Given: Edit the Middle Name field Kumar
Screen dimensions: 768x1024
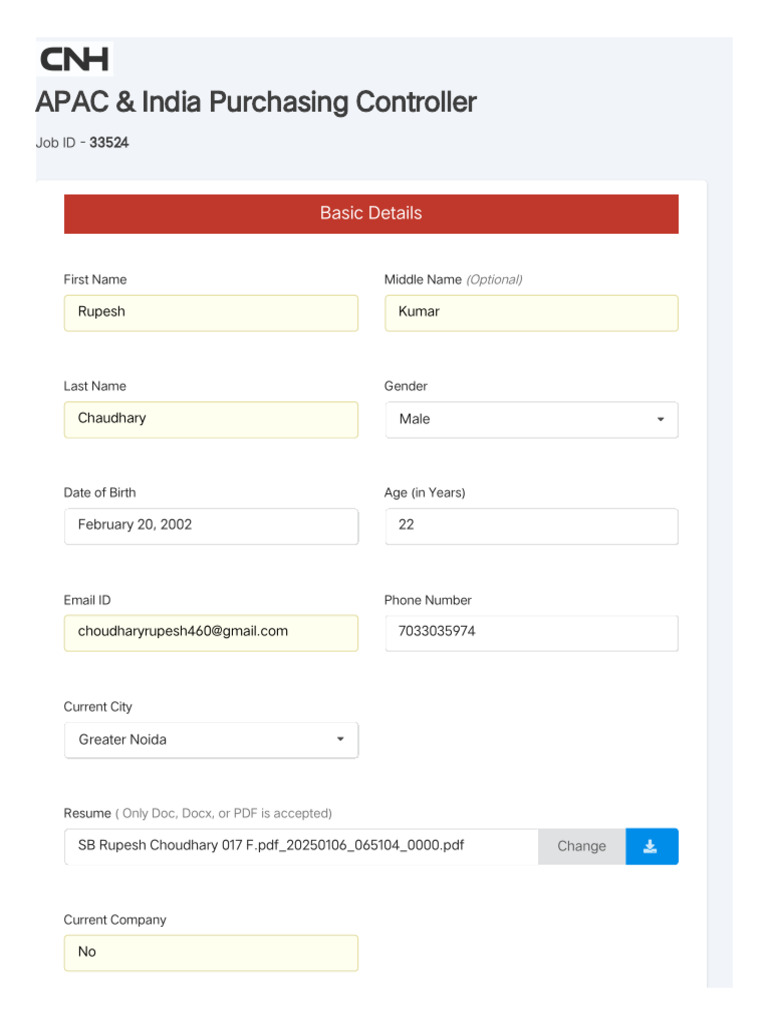Looking at the screenshot, I should point(531,313).
